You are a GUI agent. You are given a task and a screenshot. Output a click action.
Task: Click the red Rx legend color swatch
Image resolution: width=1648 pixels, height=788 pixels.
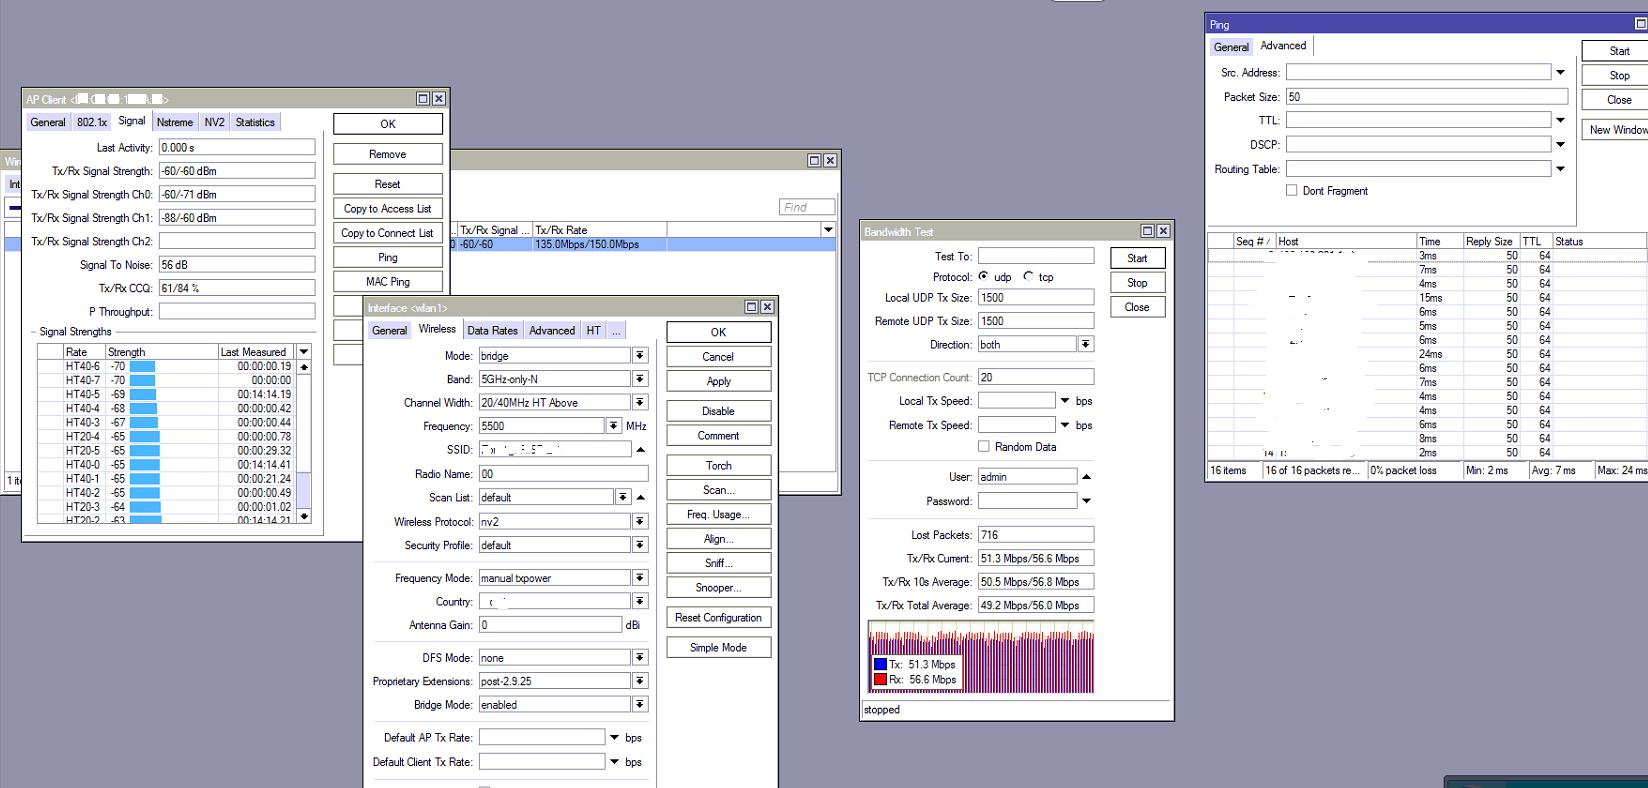(x=880, y=680)
